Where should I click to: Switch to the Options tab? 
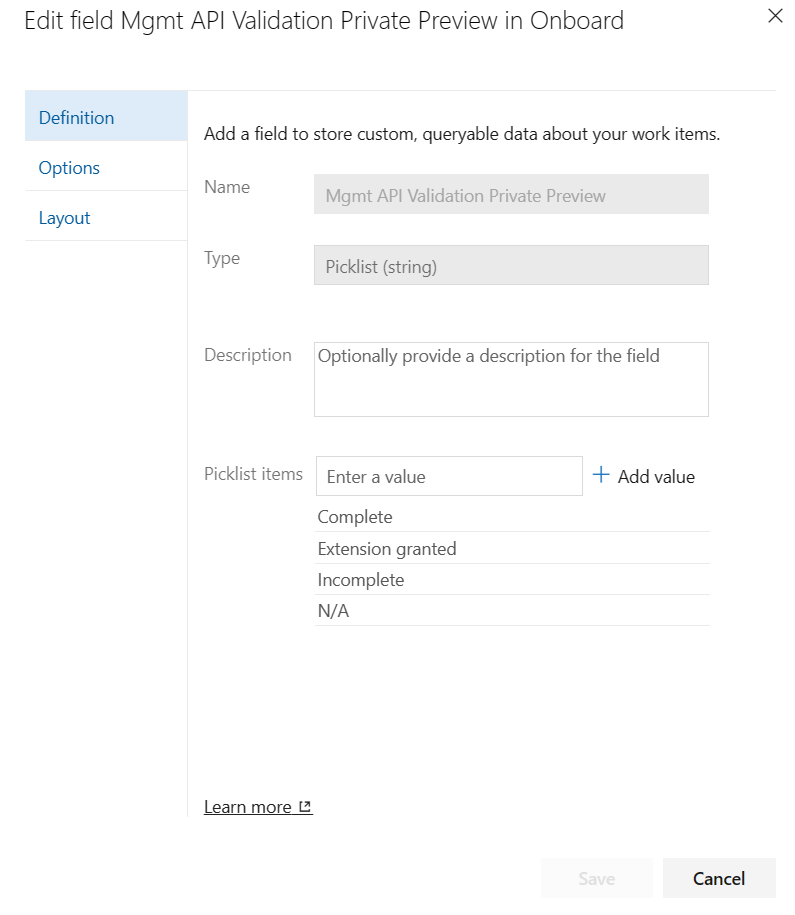pyautogui.click(x=69, y=167)
